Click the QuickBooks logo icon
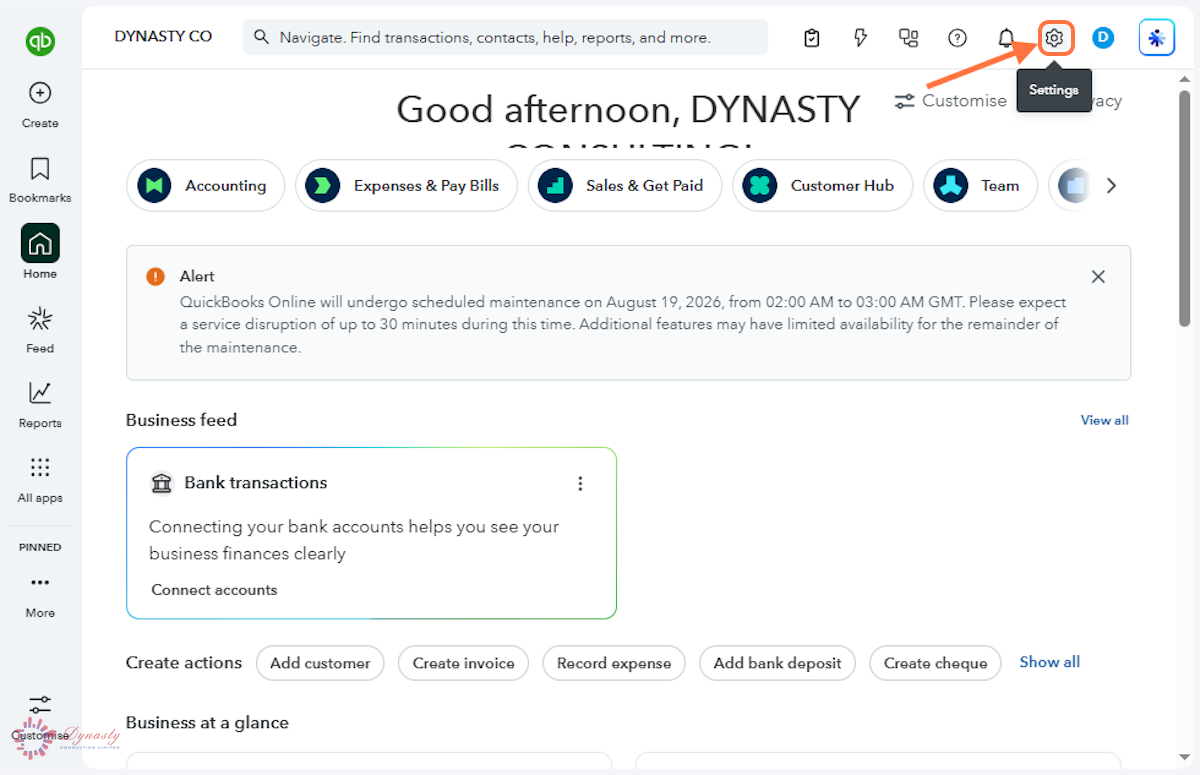Screen dimensions: 1200x775 pyautogui.click(x=40, y=41)
